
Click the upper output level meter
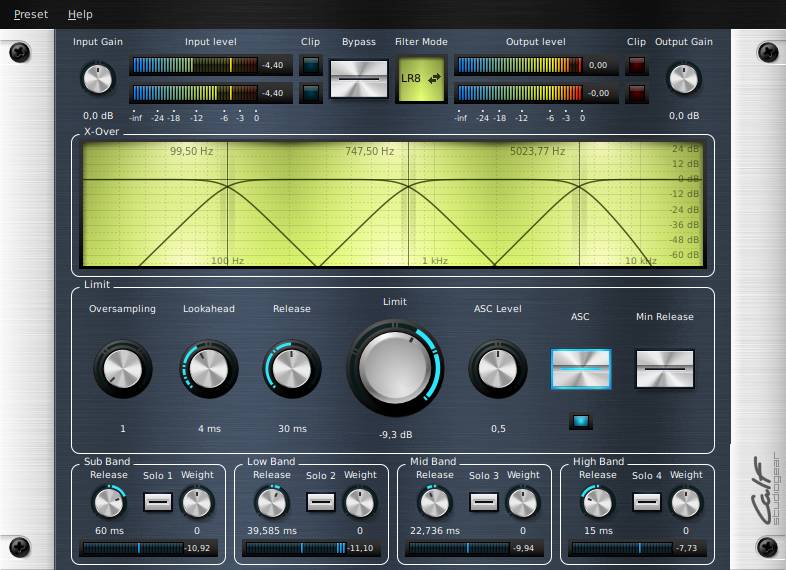pos(536,65)
